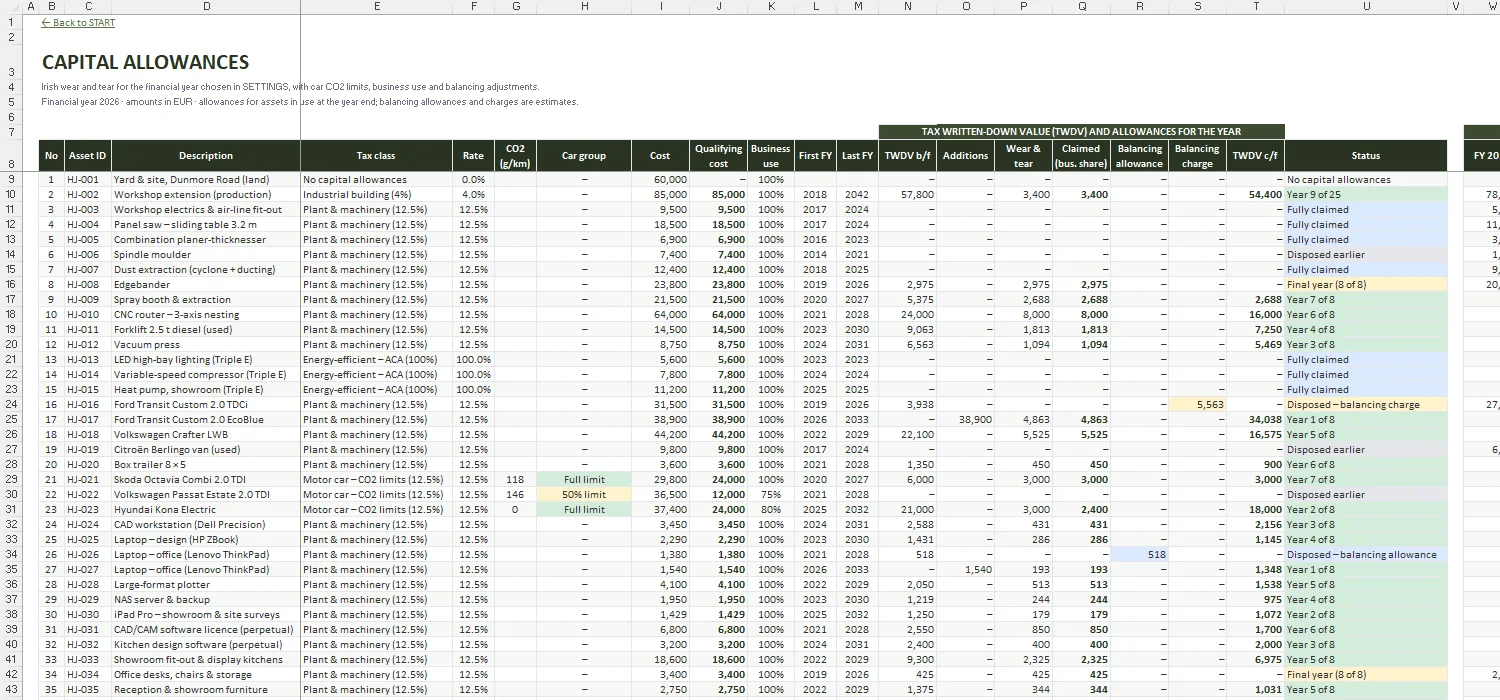
Task: Select the TAX WRITTEN-DOWN VALUE group header
Action: [x=1082, y=131]
